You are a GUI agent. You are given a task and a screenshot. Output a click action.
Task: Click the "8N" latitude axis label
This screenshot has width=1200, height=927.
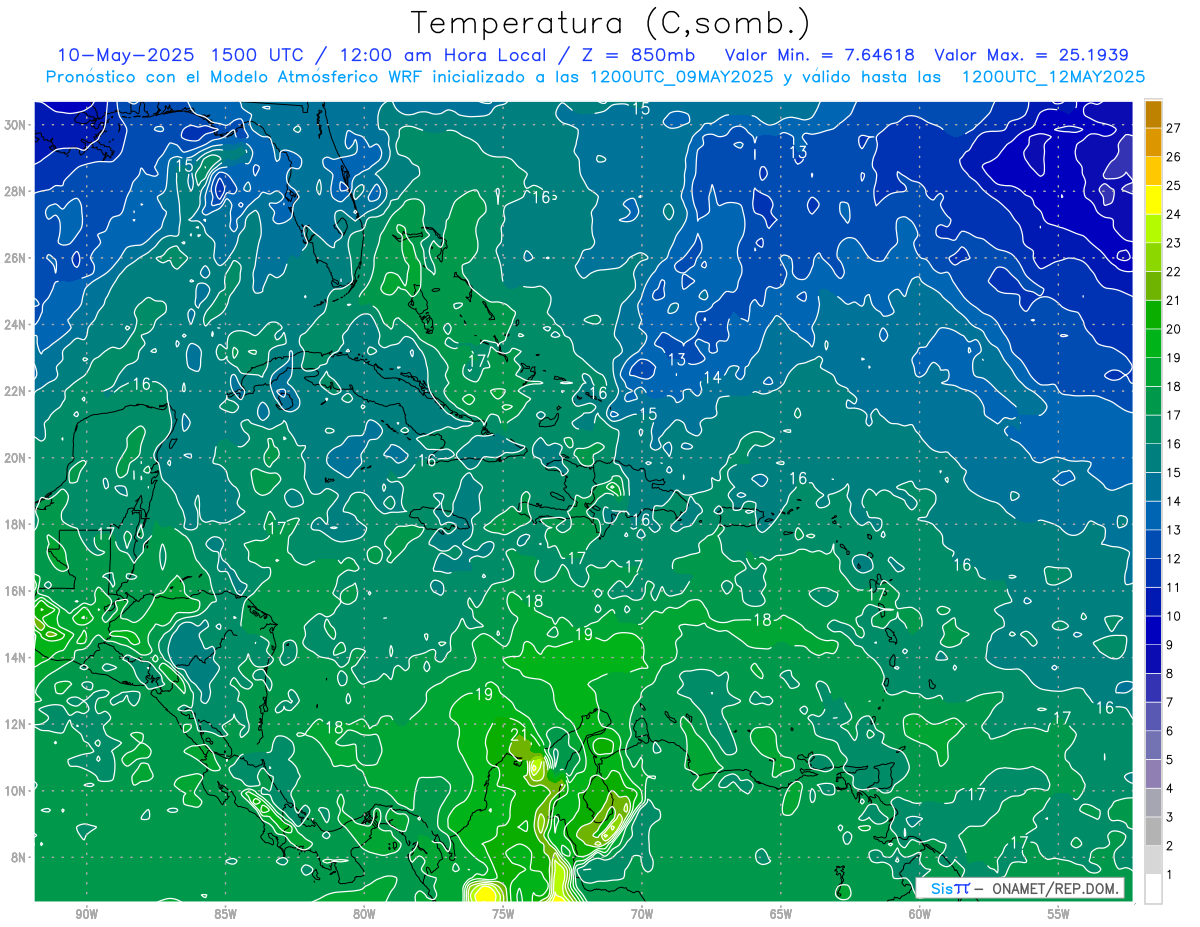[20, 857]
